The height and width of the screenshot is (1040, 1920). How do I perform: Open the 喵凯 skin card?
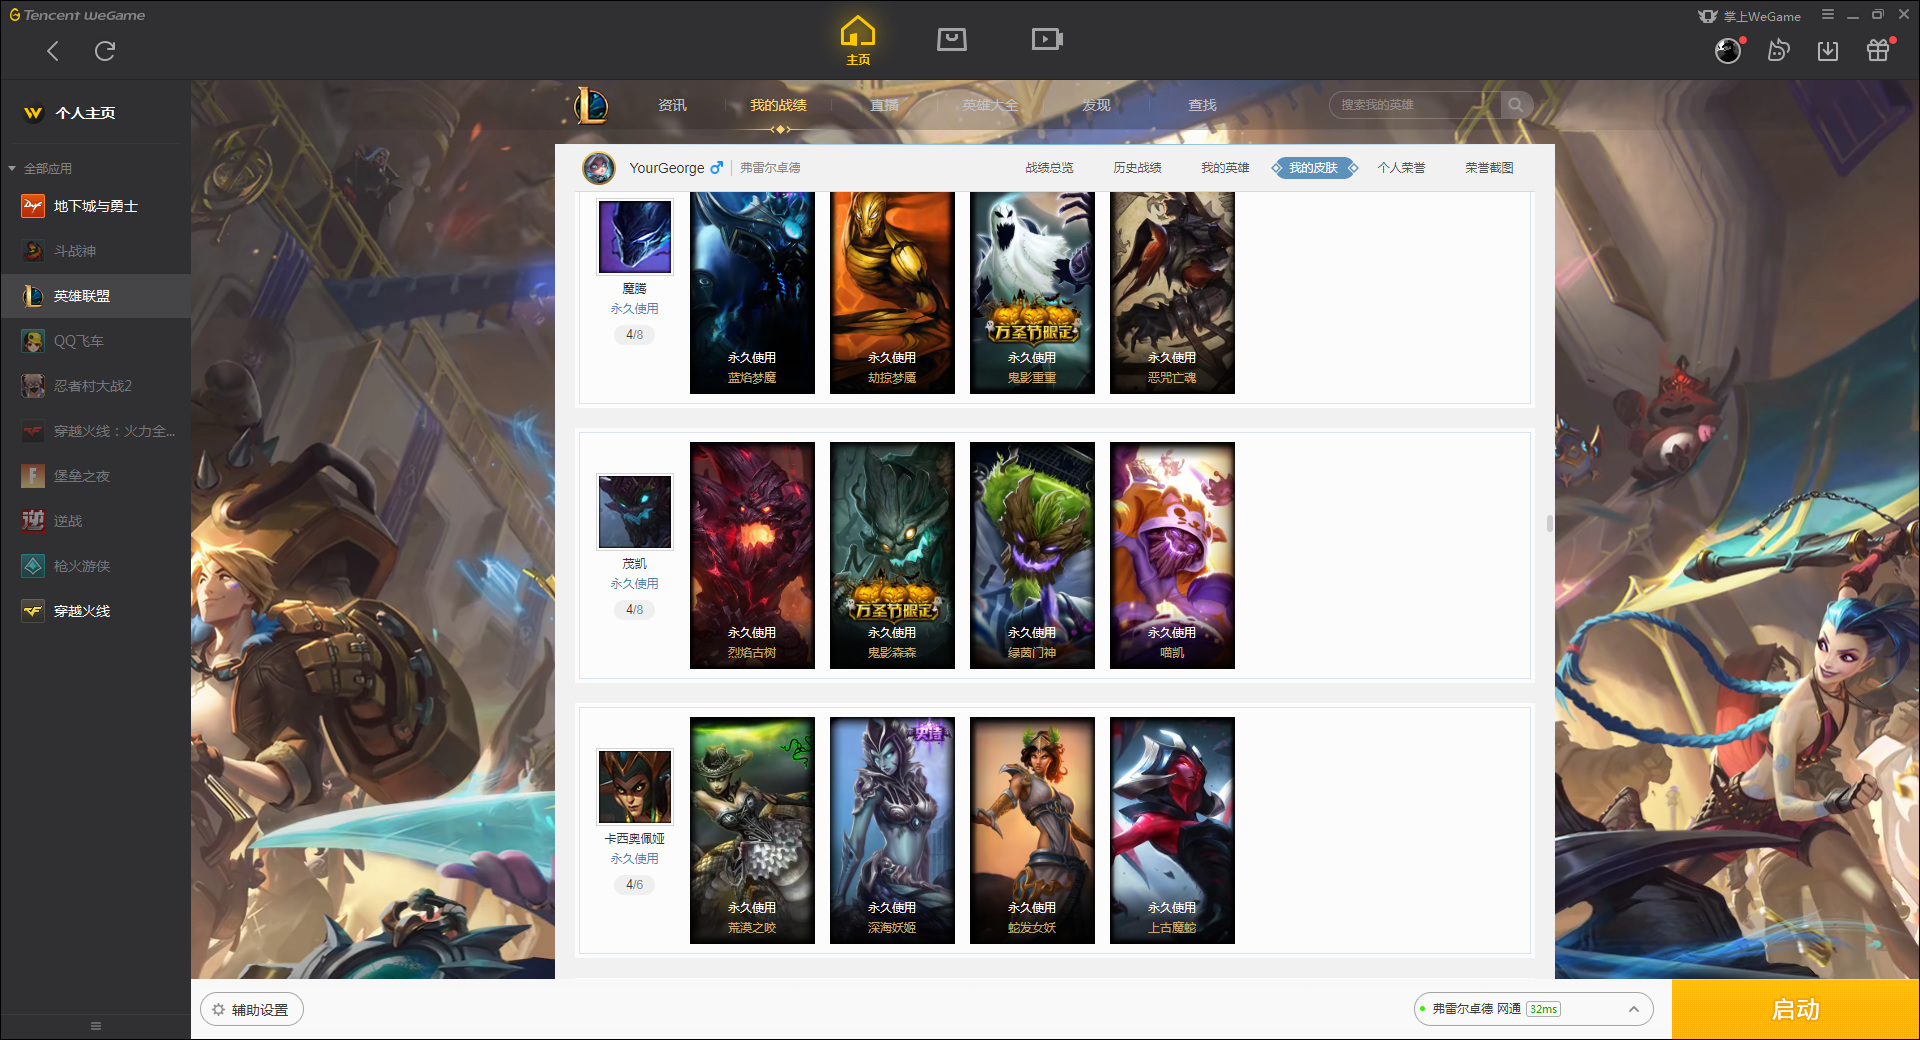pos(1172,555)
